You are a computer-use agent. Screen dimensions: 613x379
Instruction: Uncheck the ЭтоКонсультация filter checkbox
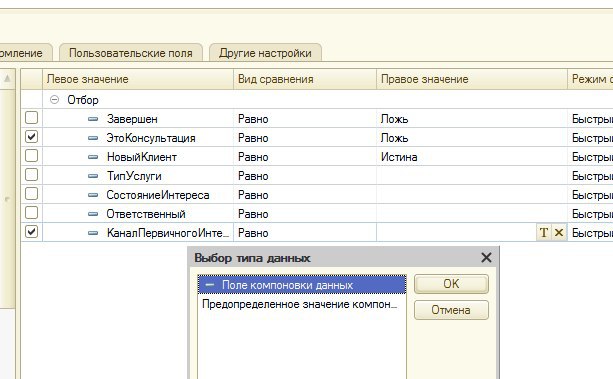tap(31, 137)
